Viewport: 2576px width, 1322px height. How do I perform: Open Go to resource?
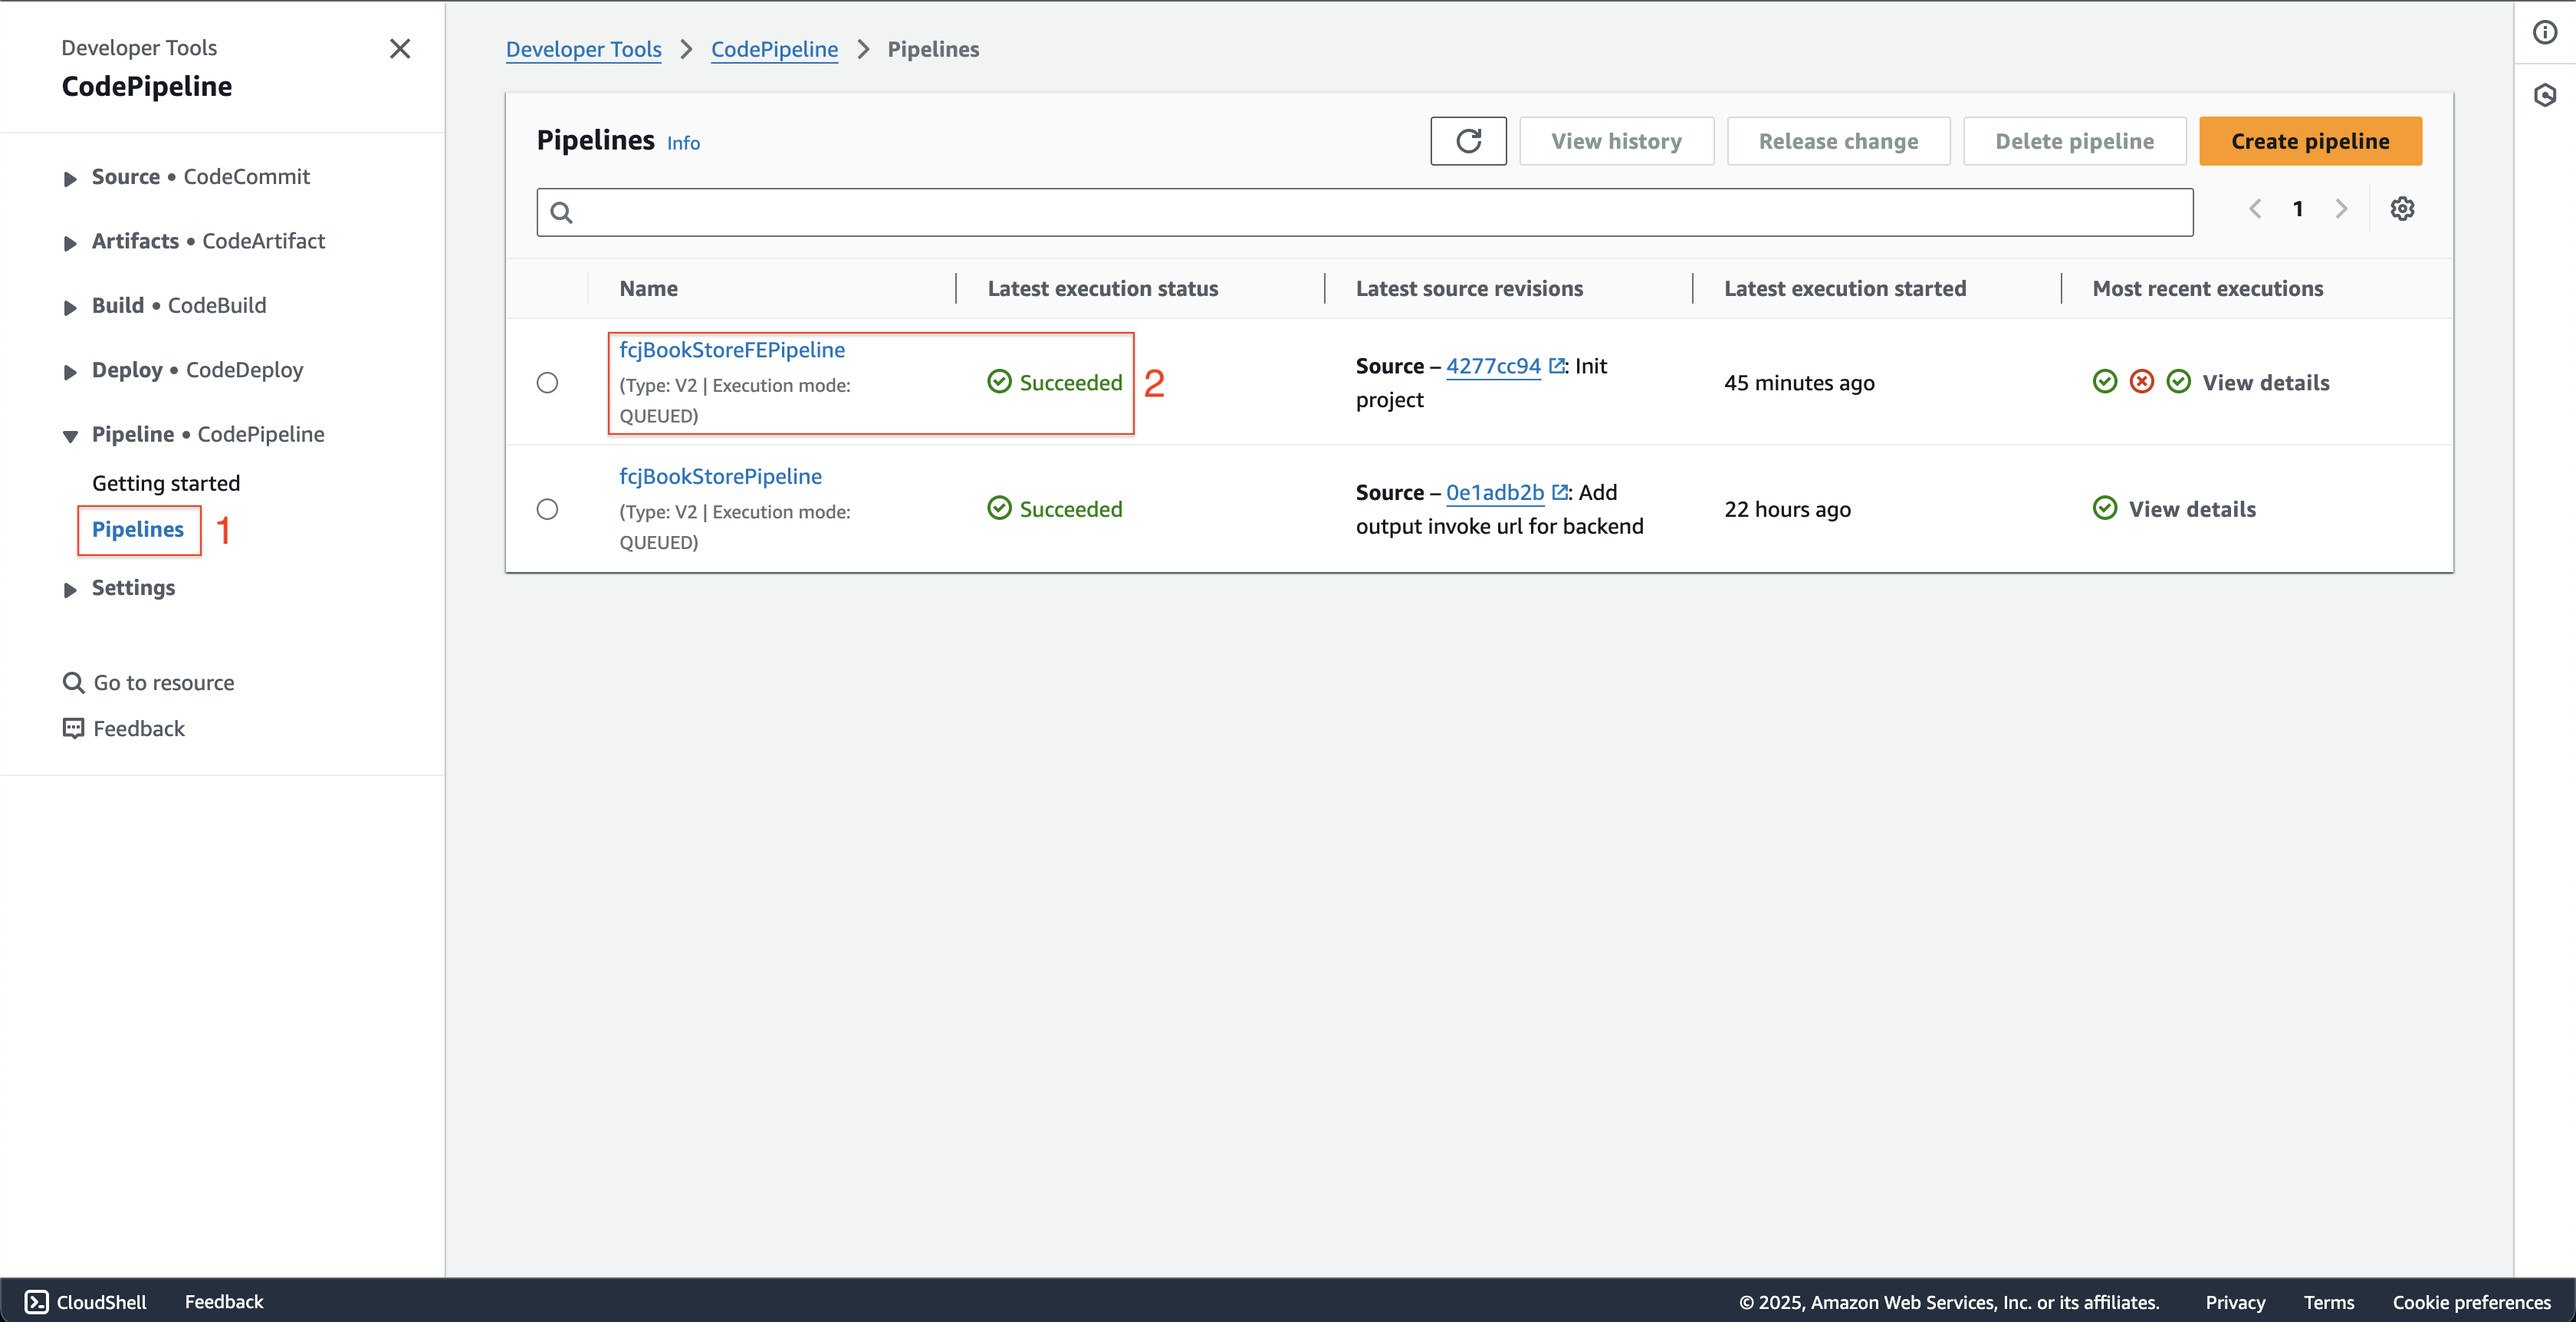click(x=164, y=682)
